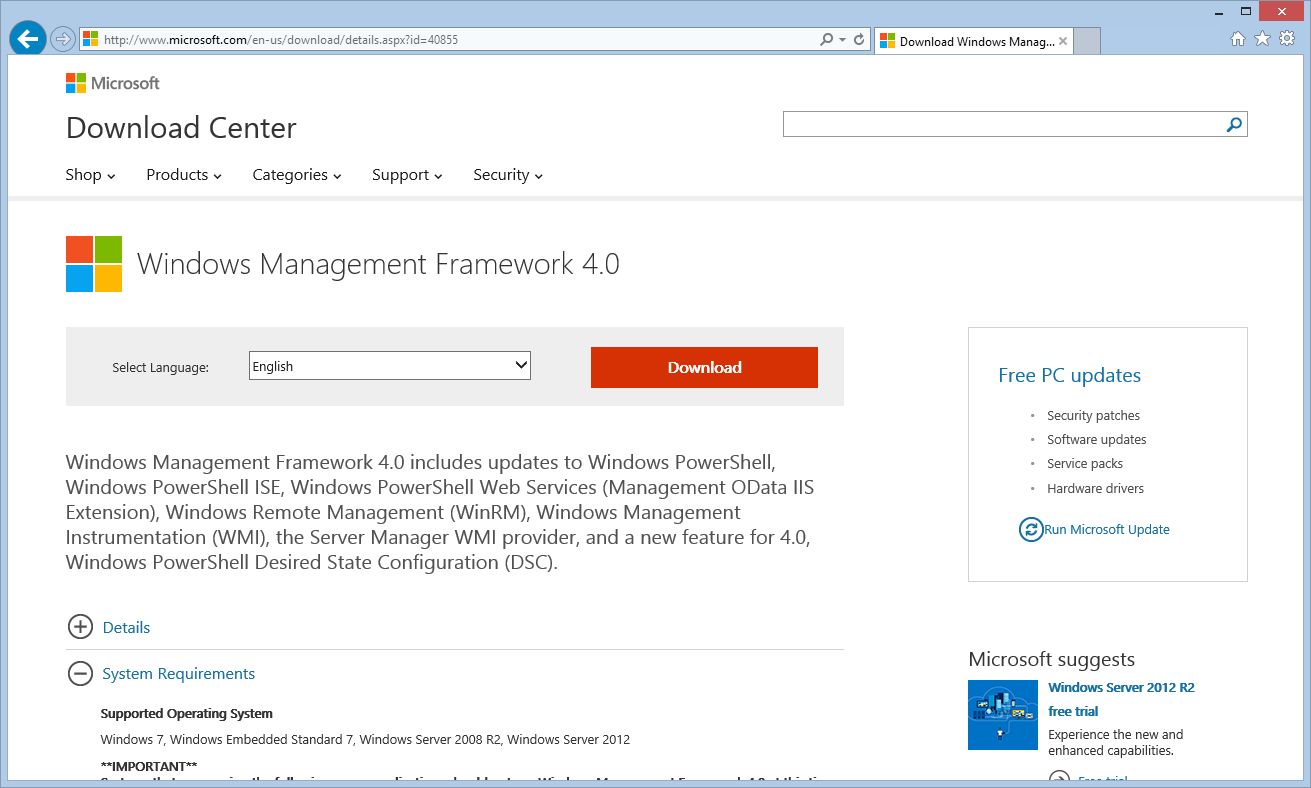Screen dimensions: 1311x788
Task: Open the Shop menu
Action: [x=91, y=175]
